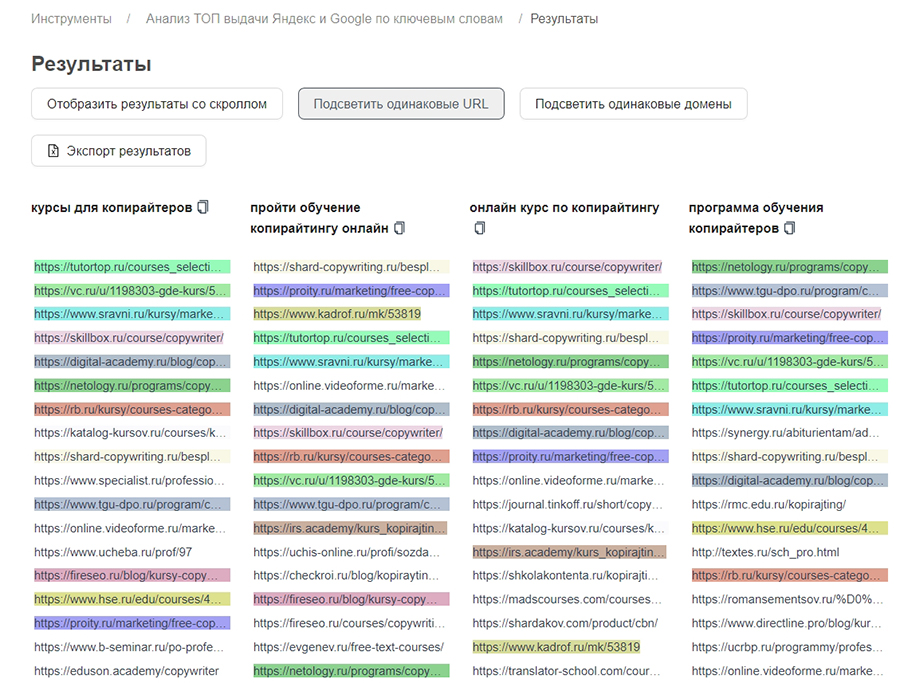The image size is (900, 683).
Task: Copy the keyword "программа обучения копирайтеров"
Action: [790, 228]
